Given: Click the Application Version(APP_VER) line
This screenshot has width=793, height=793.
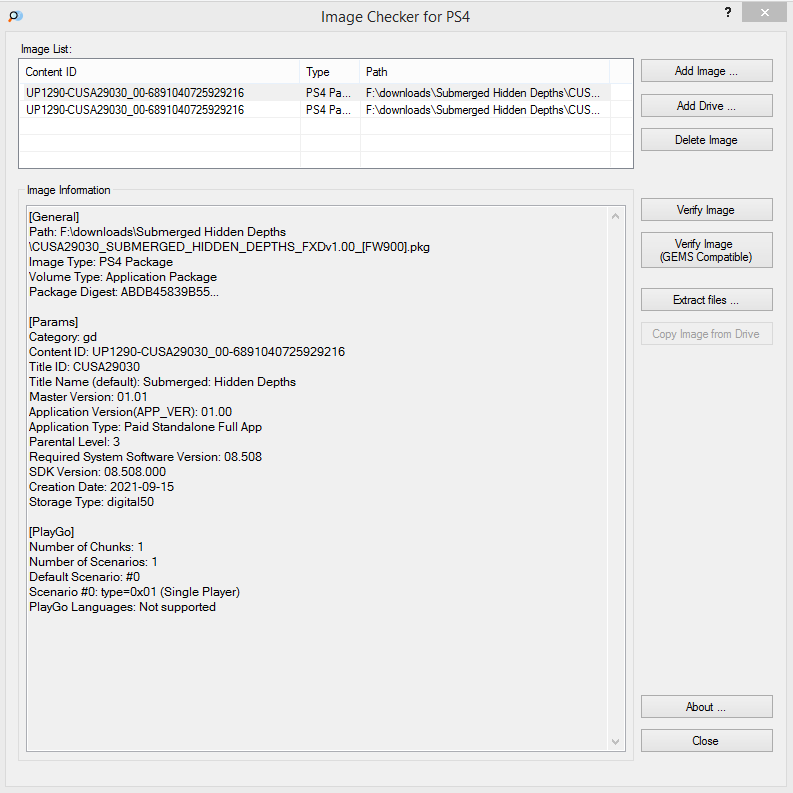Looking at the screenshot, I should 130,412.
